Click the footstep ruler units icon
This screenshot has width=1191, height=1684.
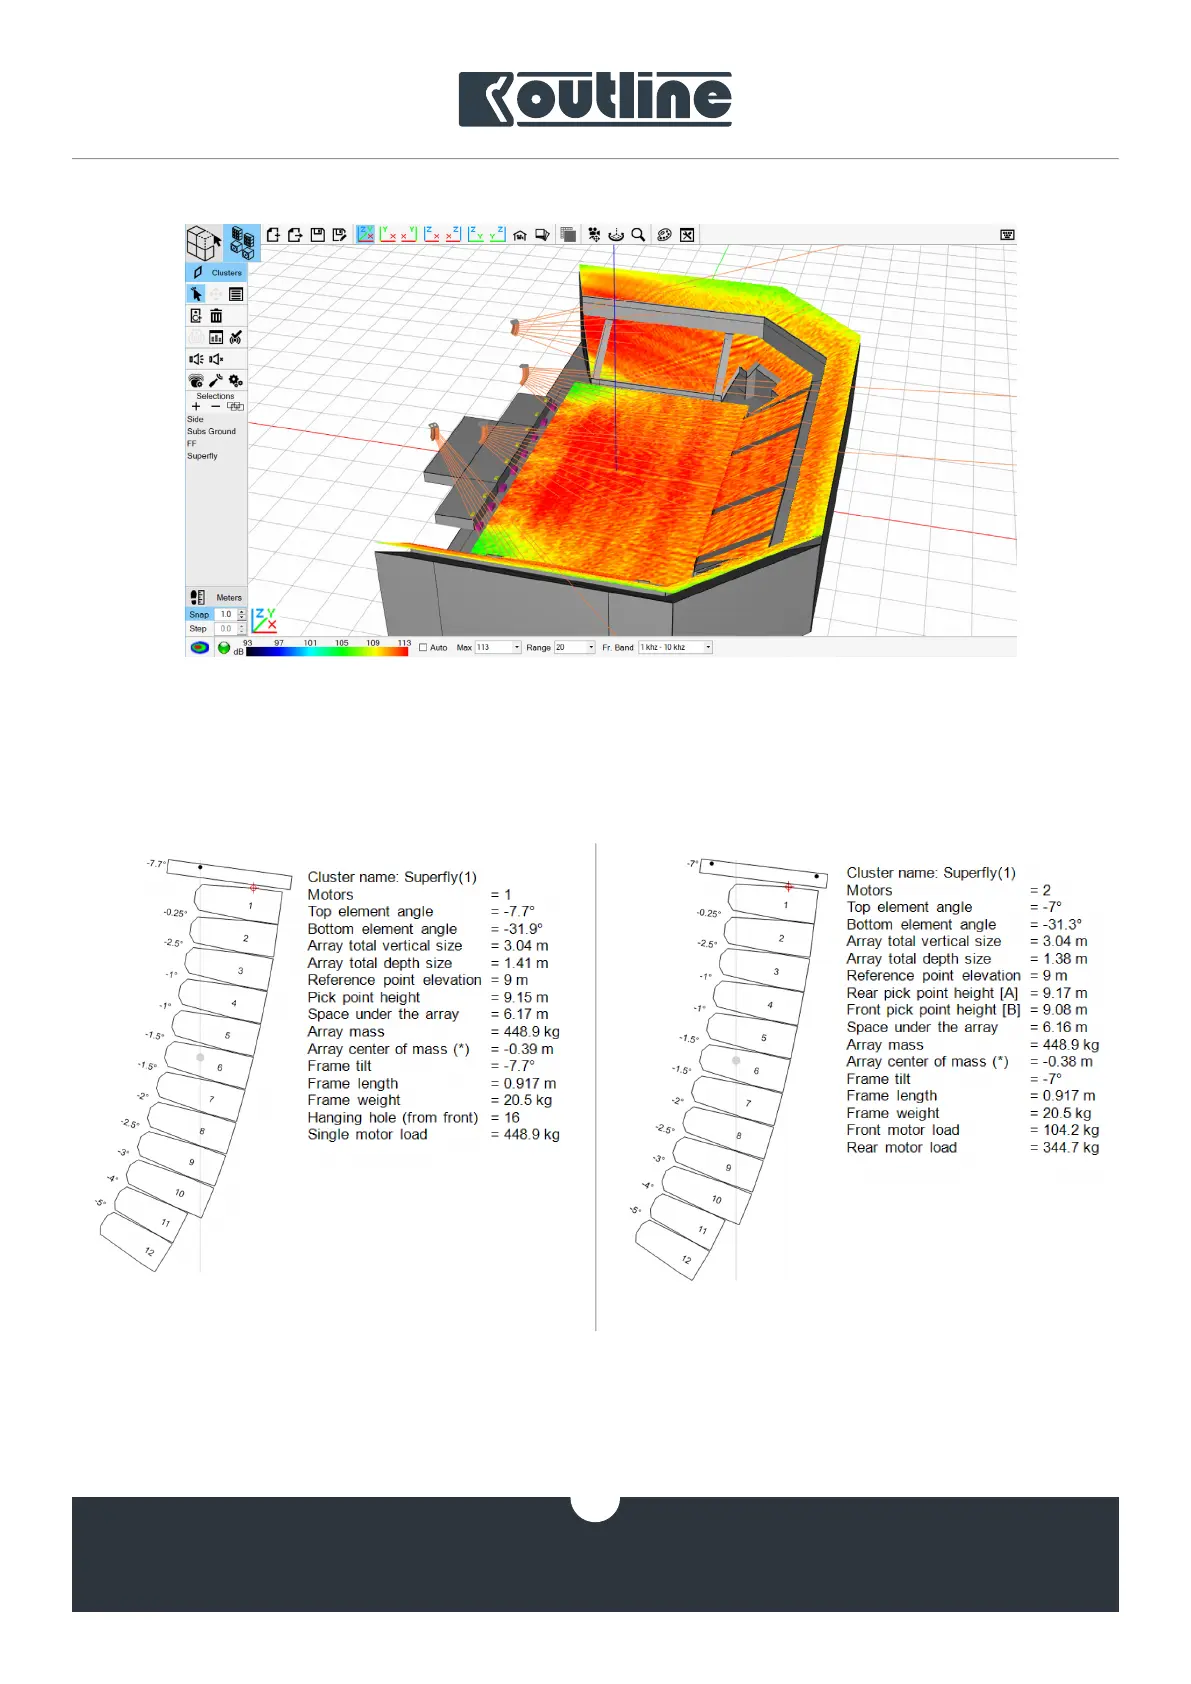pos(198,598)
